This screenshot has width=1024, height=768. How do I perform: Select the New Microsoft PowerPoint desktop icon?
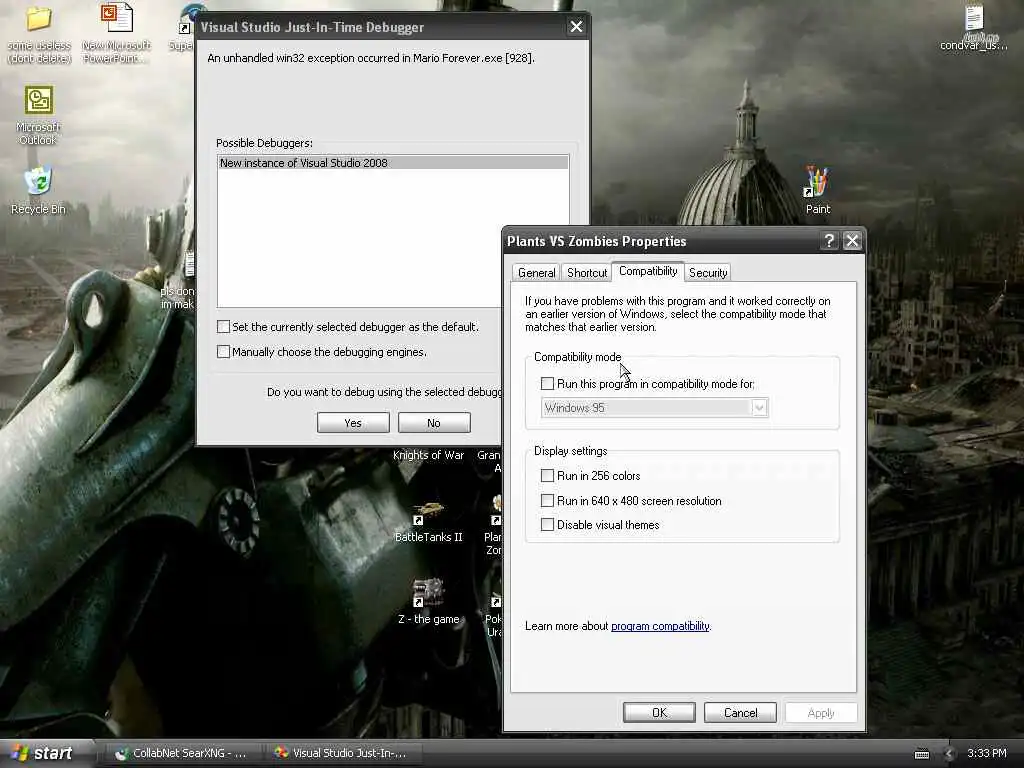tap(116, 18)
